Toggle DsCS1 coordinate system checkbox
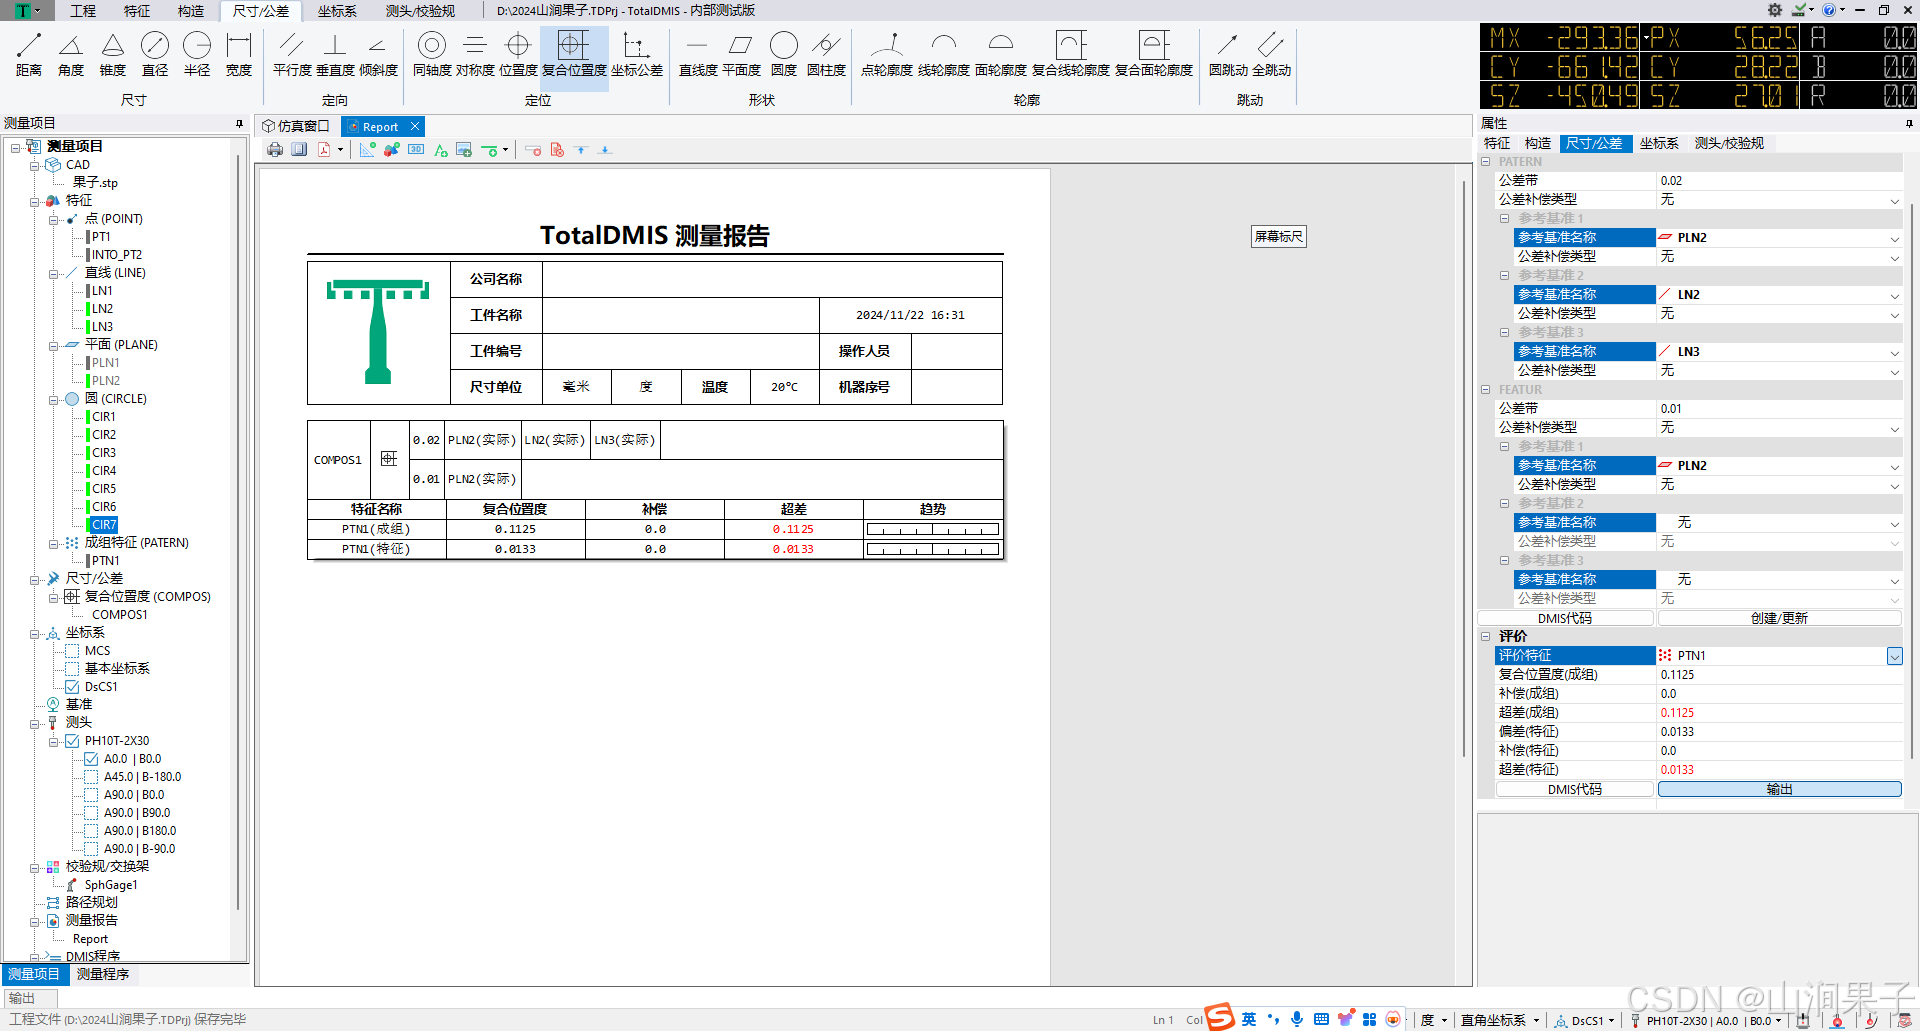Image resolution: width=1920 pixels, height=1031 pixels. [x=72, y=687]
